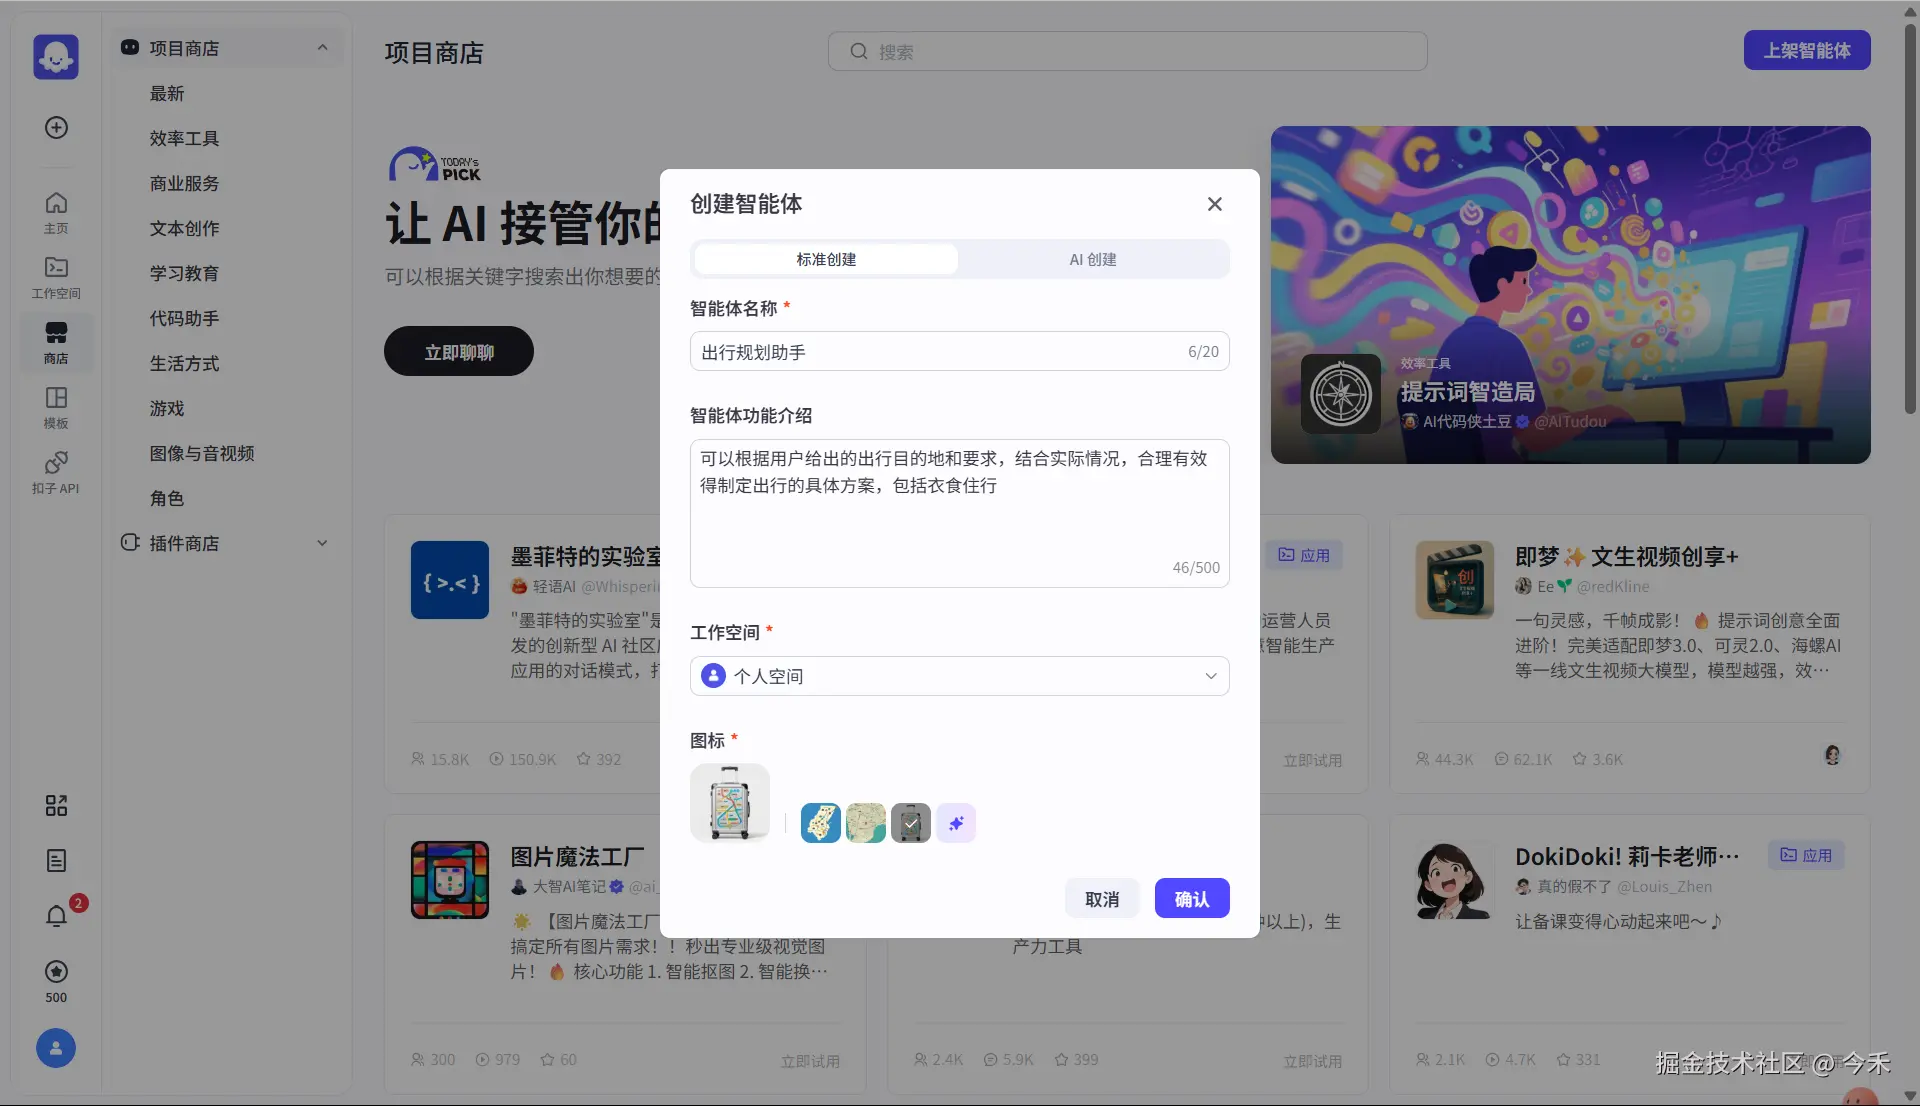Close the 创建智能体 dialog
Viewport: 1920px width, 1106px height.
(1214, 204)
